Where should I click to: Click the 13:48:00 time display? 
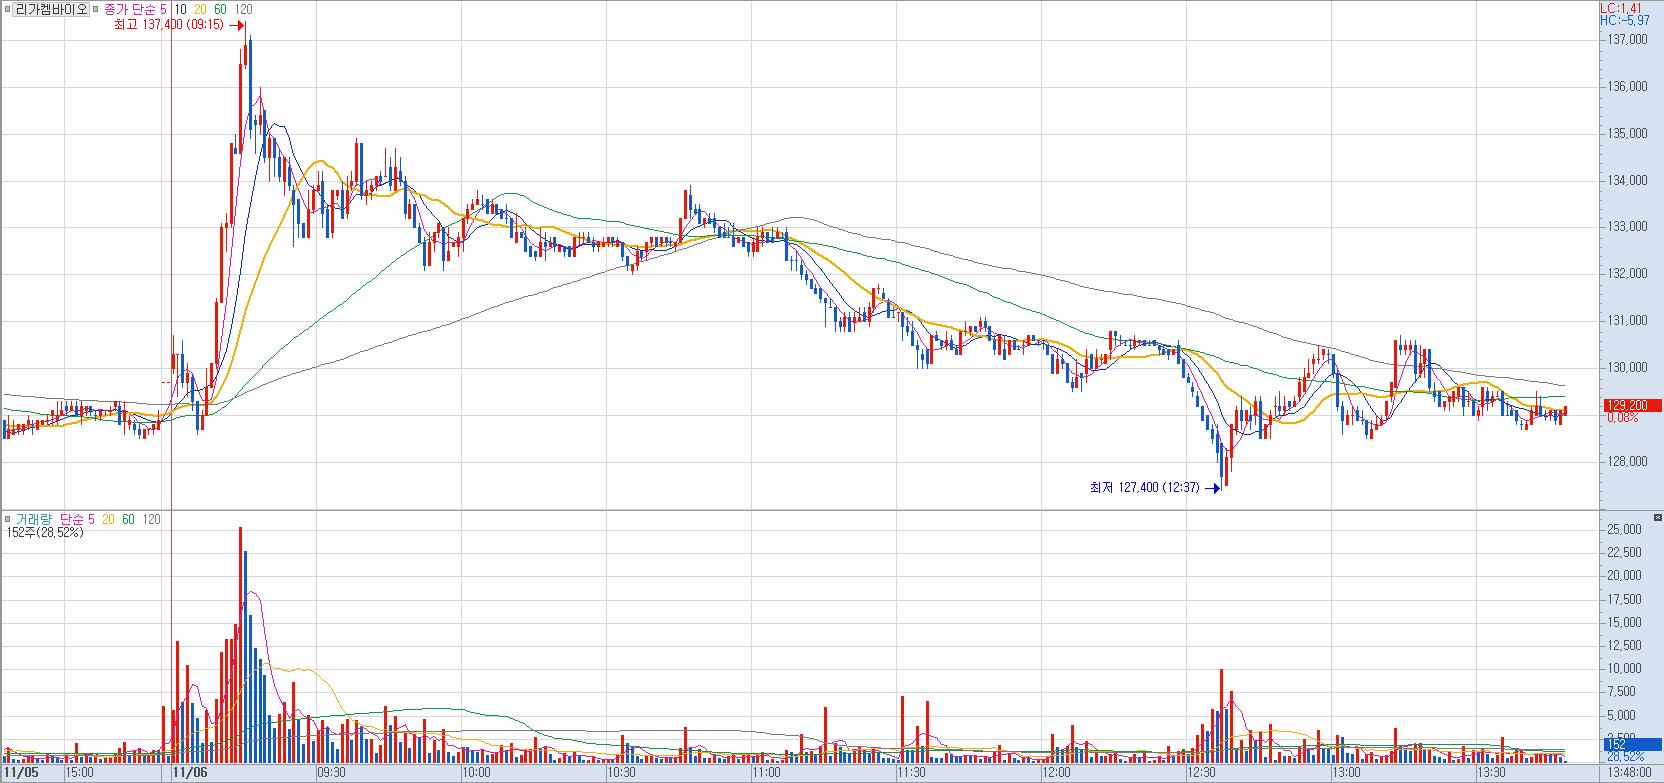[1630, 772]
